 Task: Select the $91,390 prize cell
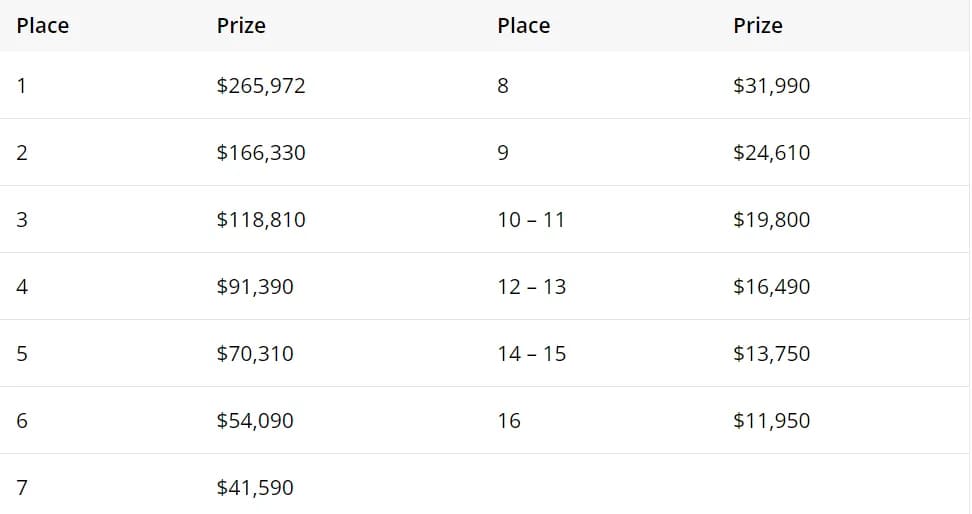(255, 287)
